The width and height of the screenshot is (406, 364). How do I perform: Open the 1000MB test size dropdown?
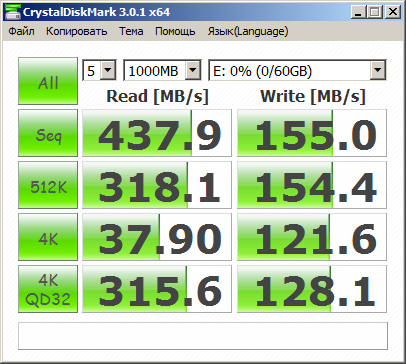[x=162, y=70]
